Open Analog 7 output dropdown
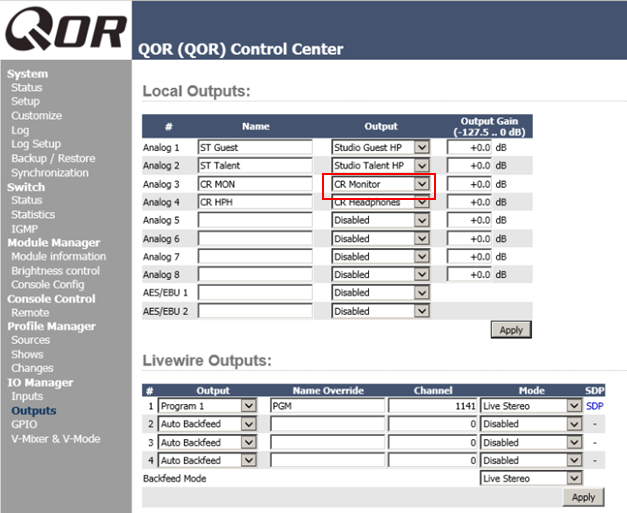This screenshot has height=513, width=627. (x=381, y=256)
